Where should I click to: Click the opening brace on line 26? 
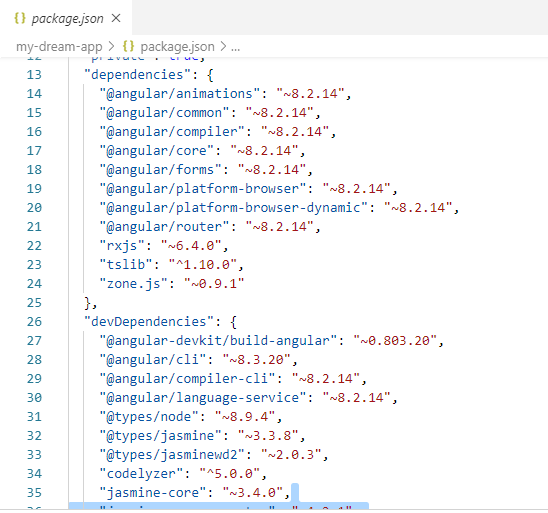233,322
